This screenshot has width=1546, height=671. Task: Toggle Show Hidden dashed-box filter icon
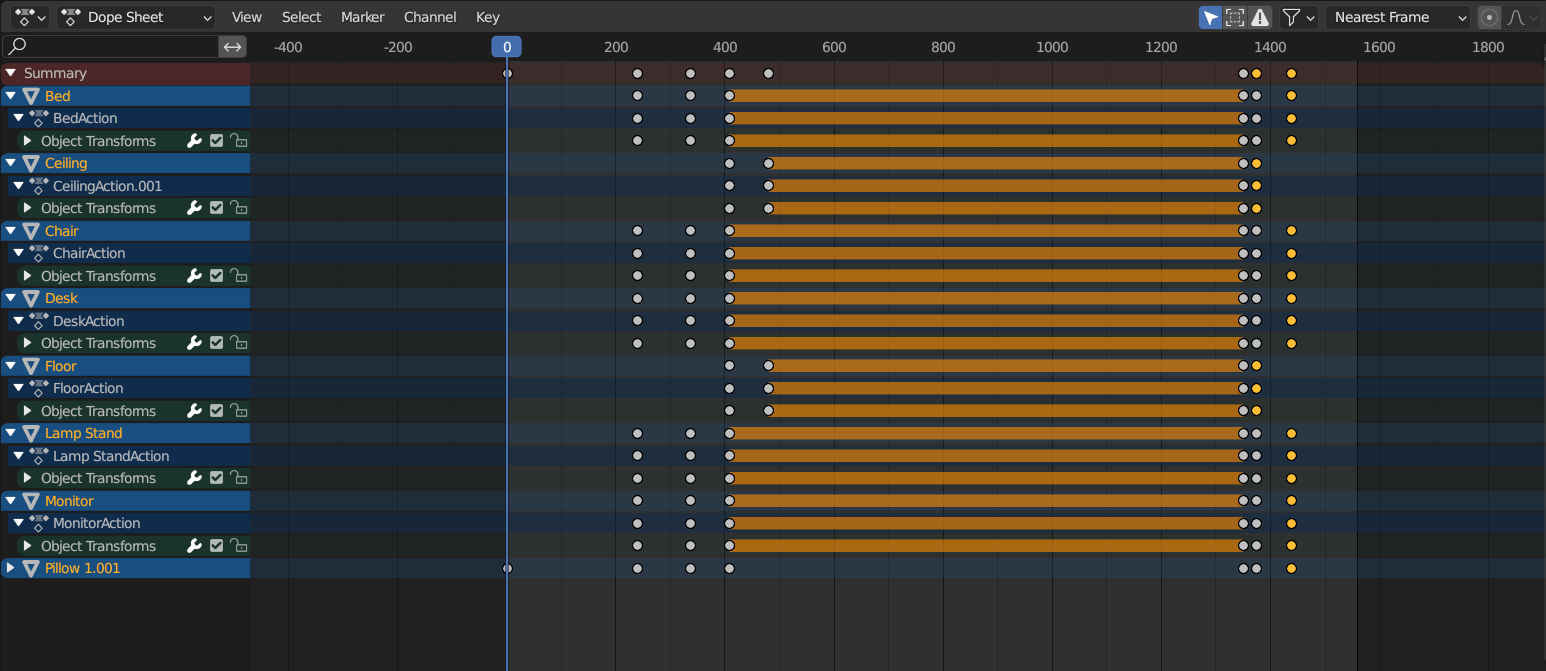[1235, 17]
